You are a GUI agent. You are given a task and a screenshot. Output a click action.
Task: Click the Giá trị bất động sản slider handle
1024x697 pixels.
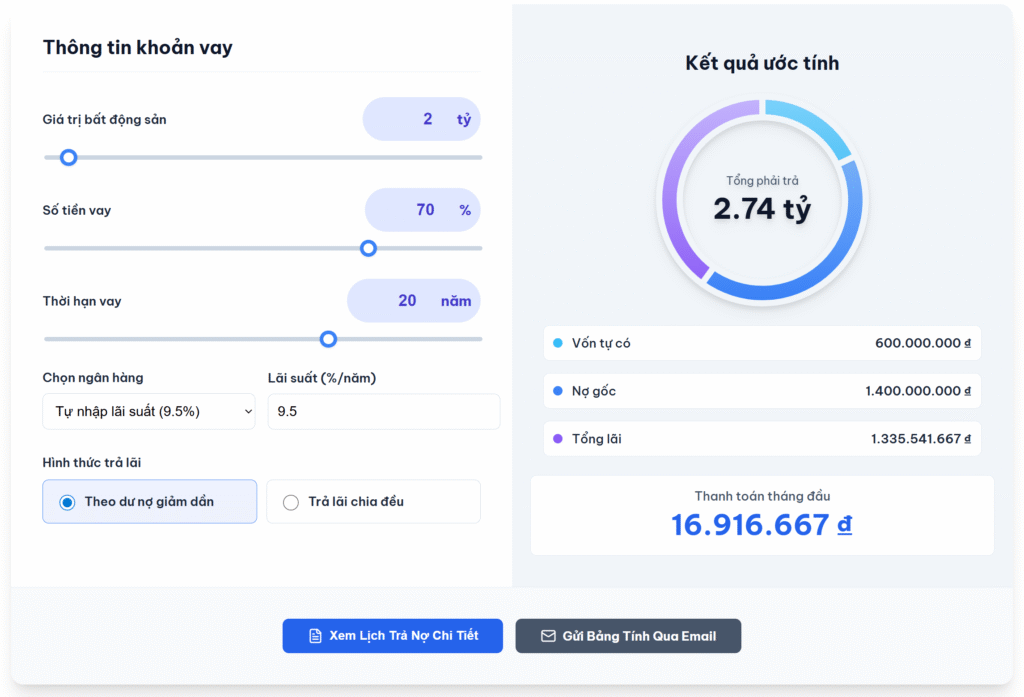coord(68,157)
